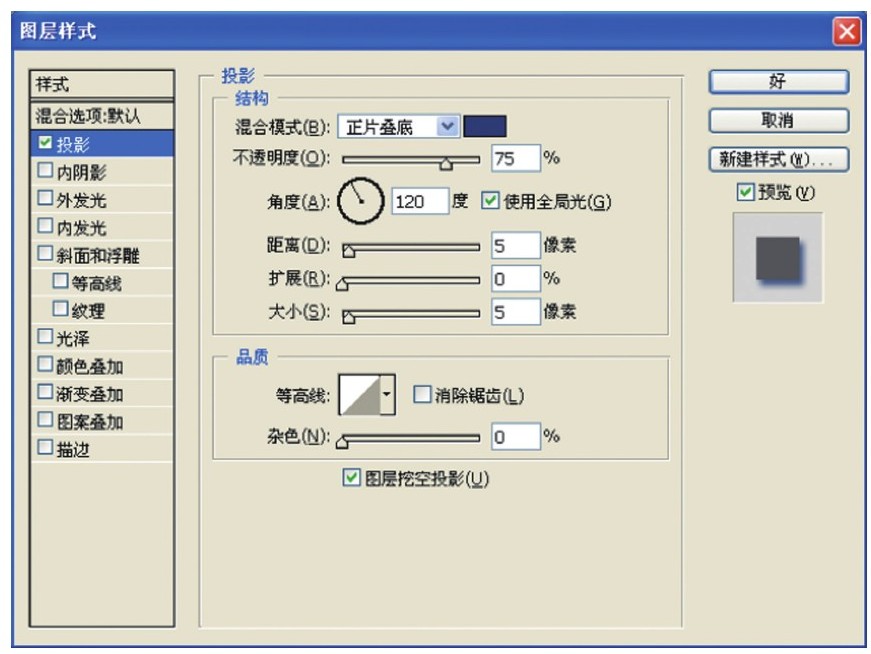This screenshot has height=654, width=871.
Task: Click the angle 120 input field
Action: [x=420, y=201]
